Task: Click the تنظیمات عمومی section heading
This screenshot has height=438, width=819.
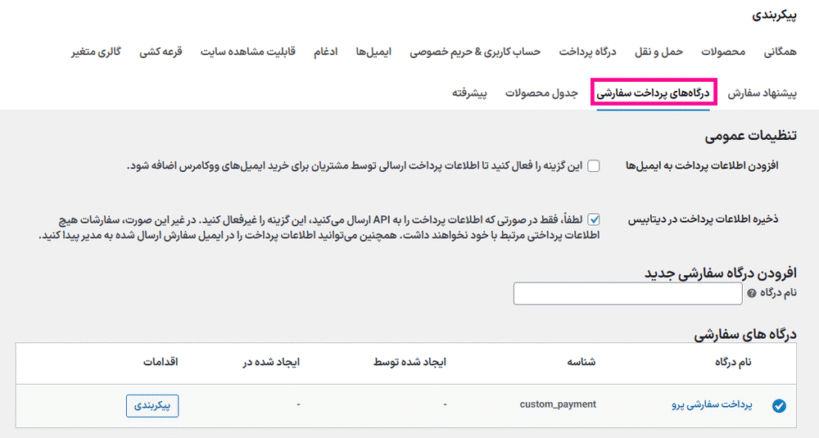Action: [x=751, y=136]
